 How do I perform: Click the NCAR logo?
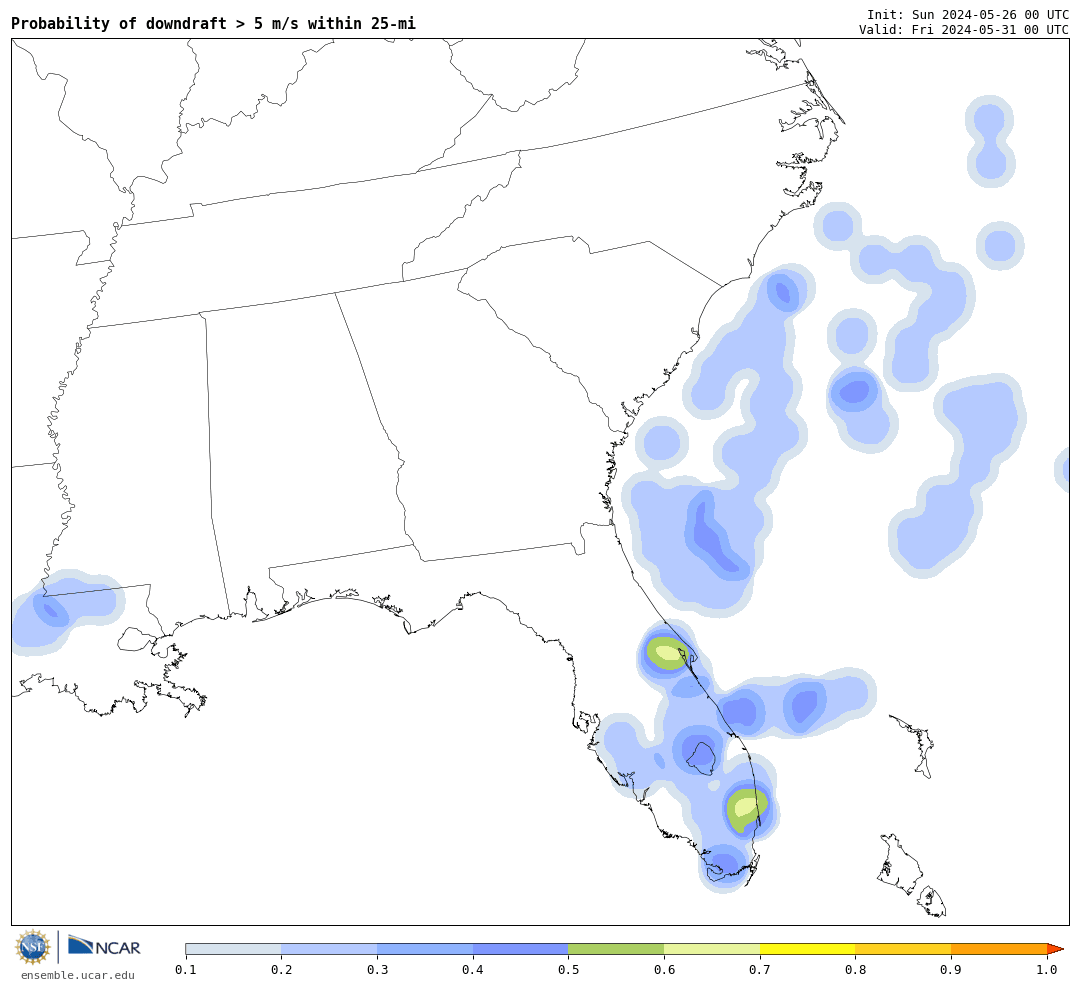[x=105, y=946]
